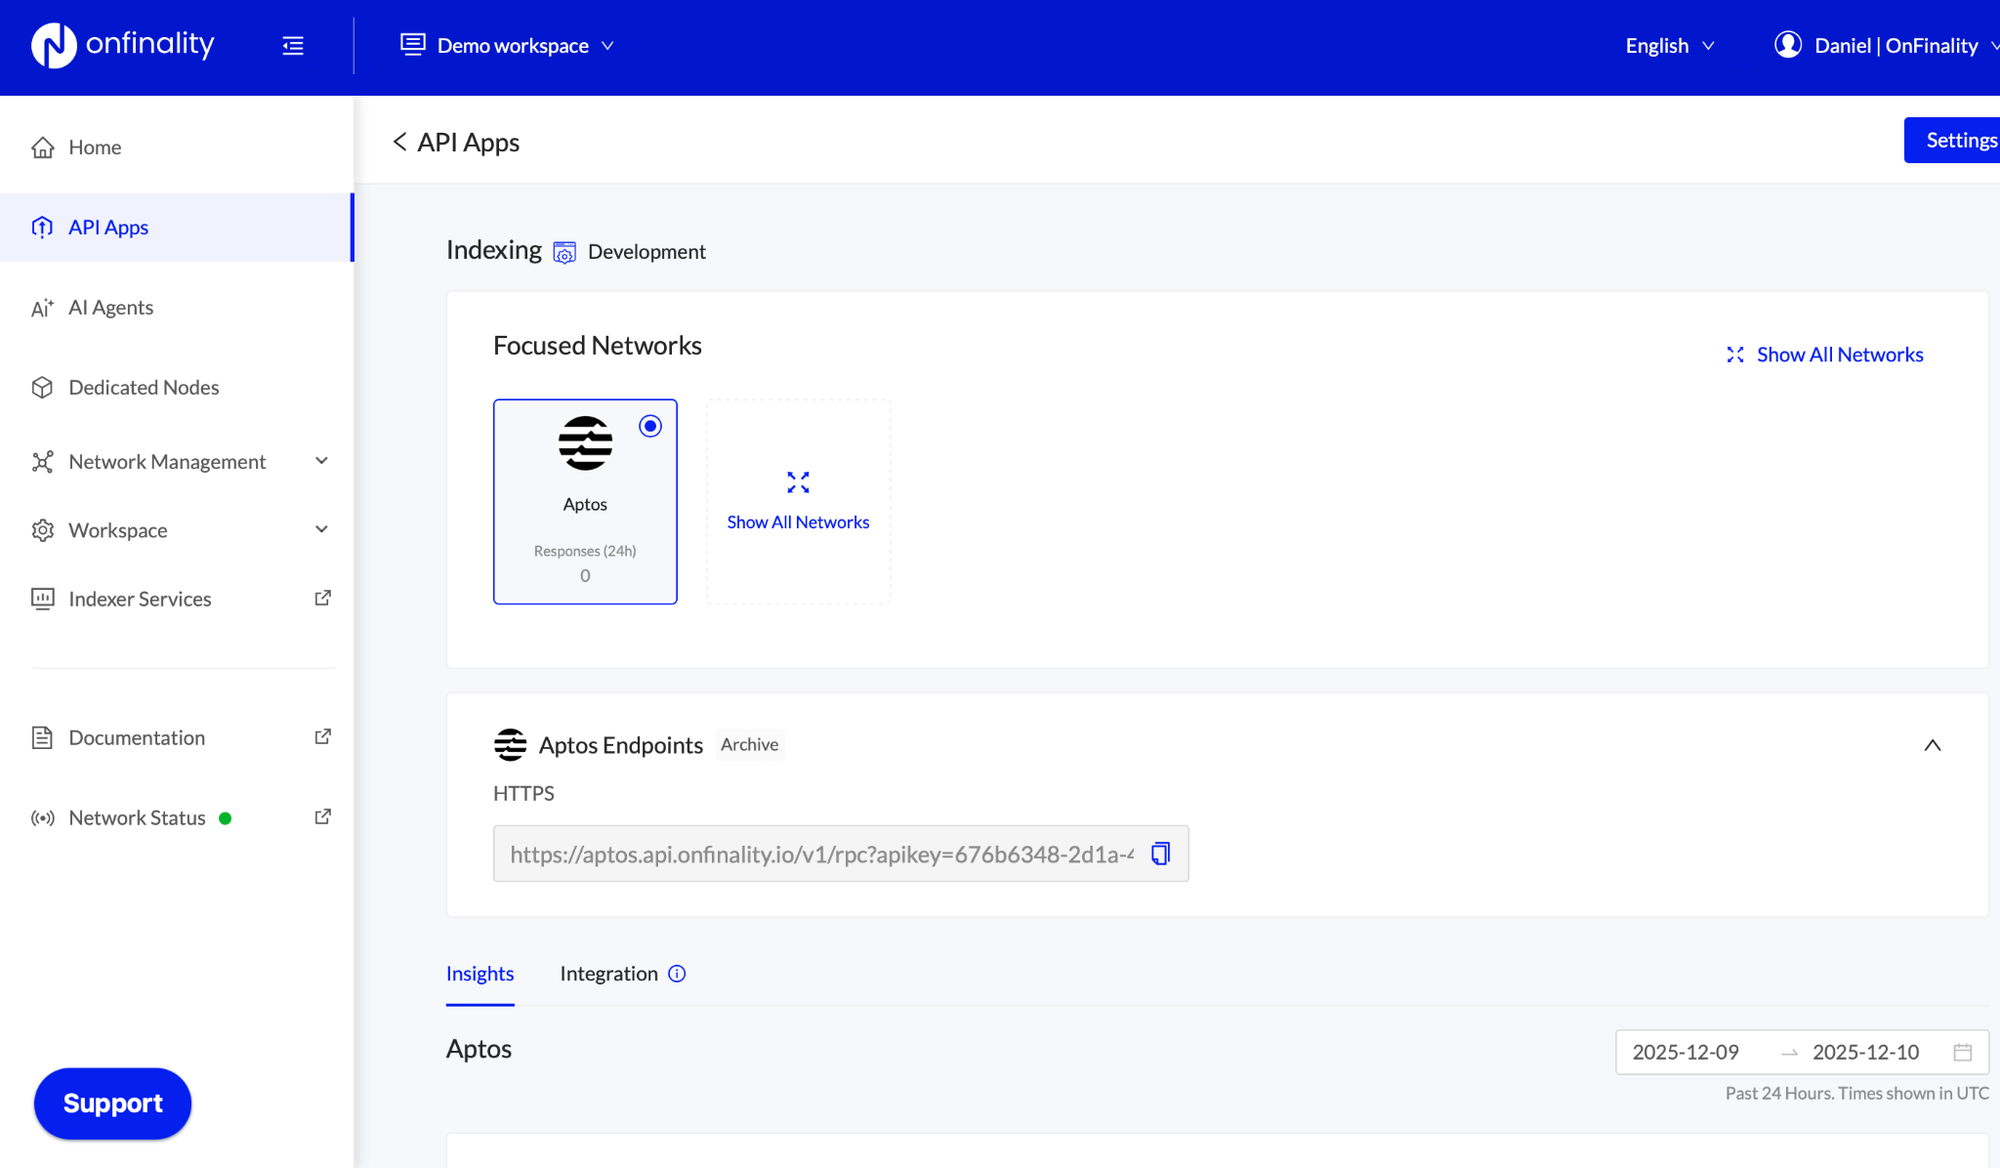Switch to the Integration tab
The image size is (2000, 1168).
pyautogui.click(x=608, y=973)
